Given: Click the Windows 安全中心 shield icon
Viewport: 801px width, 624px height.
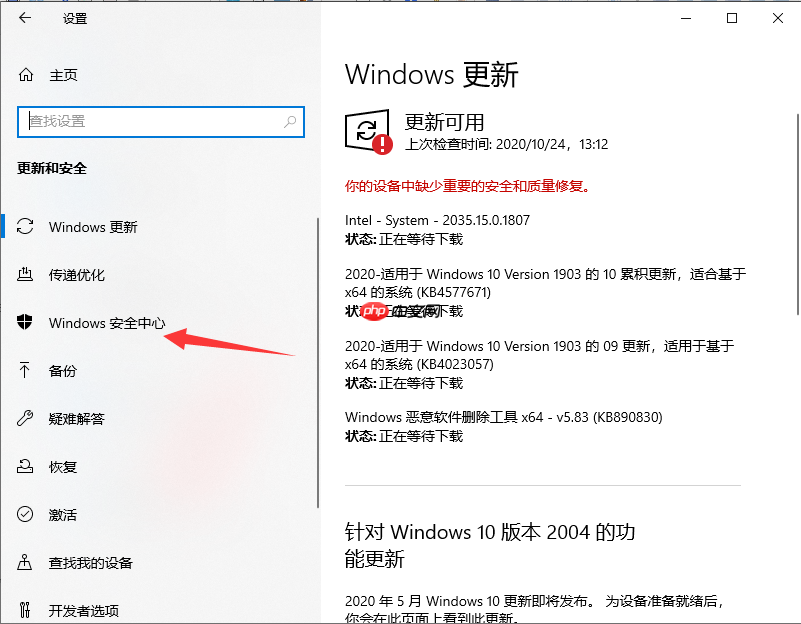Looking at the screenshot, I should click(x=25, y=322).
